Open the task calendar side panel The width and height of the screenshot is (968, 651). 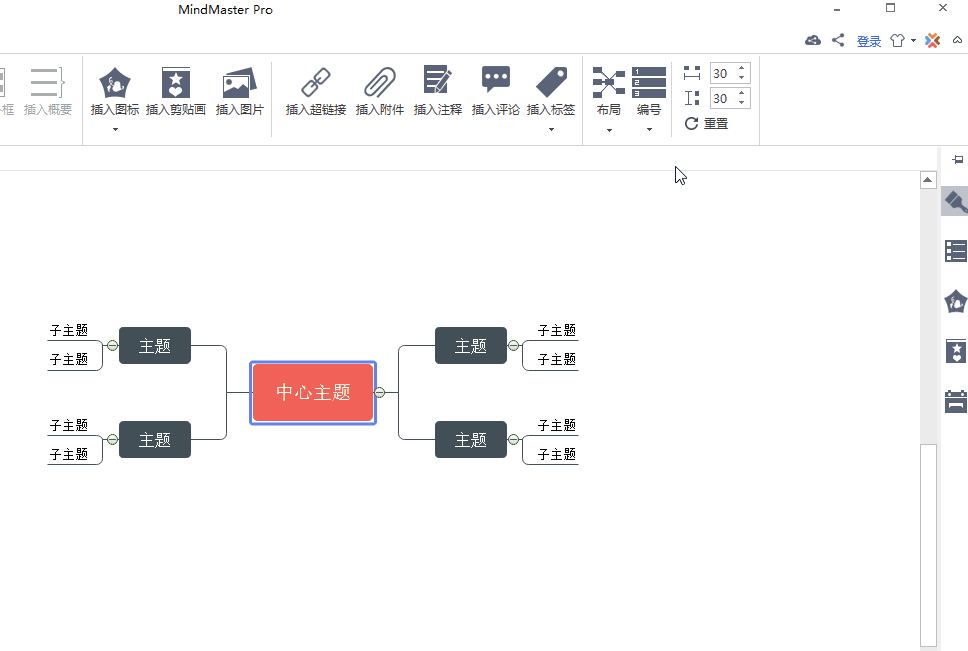click(x=956, y=401)
